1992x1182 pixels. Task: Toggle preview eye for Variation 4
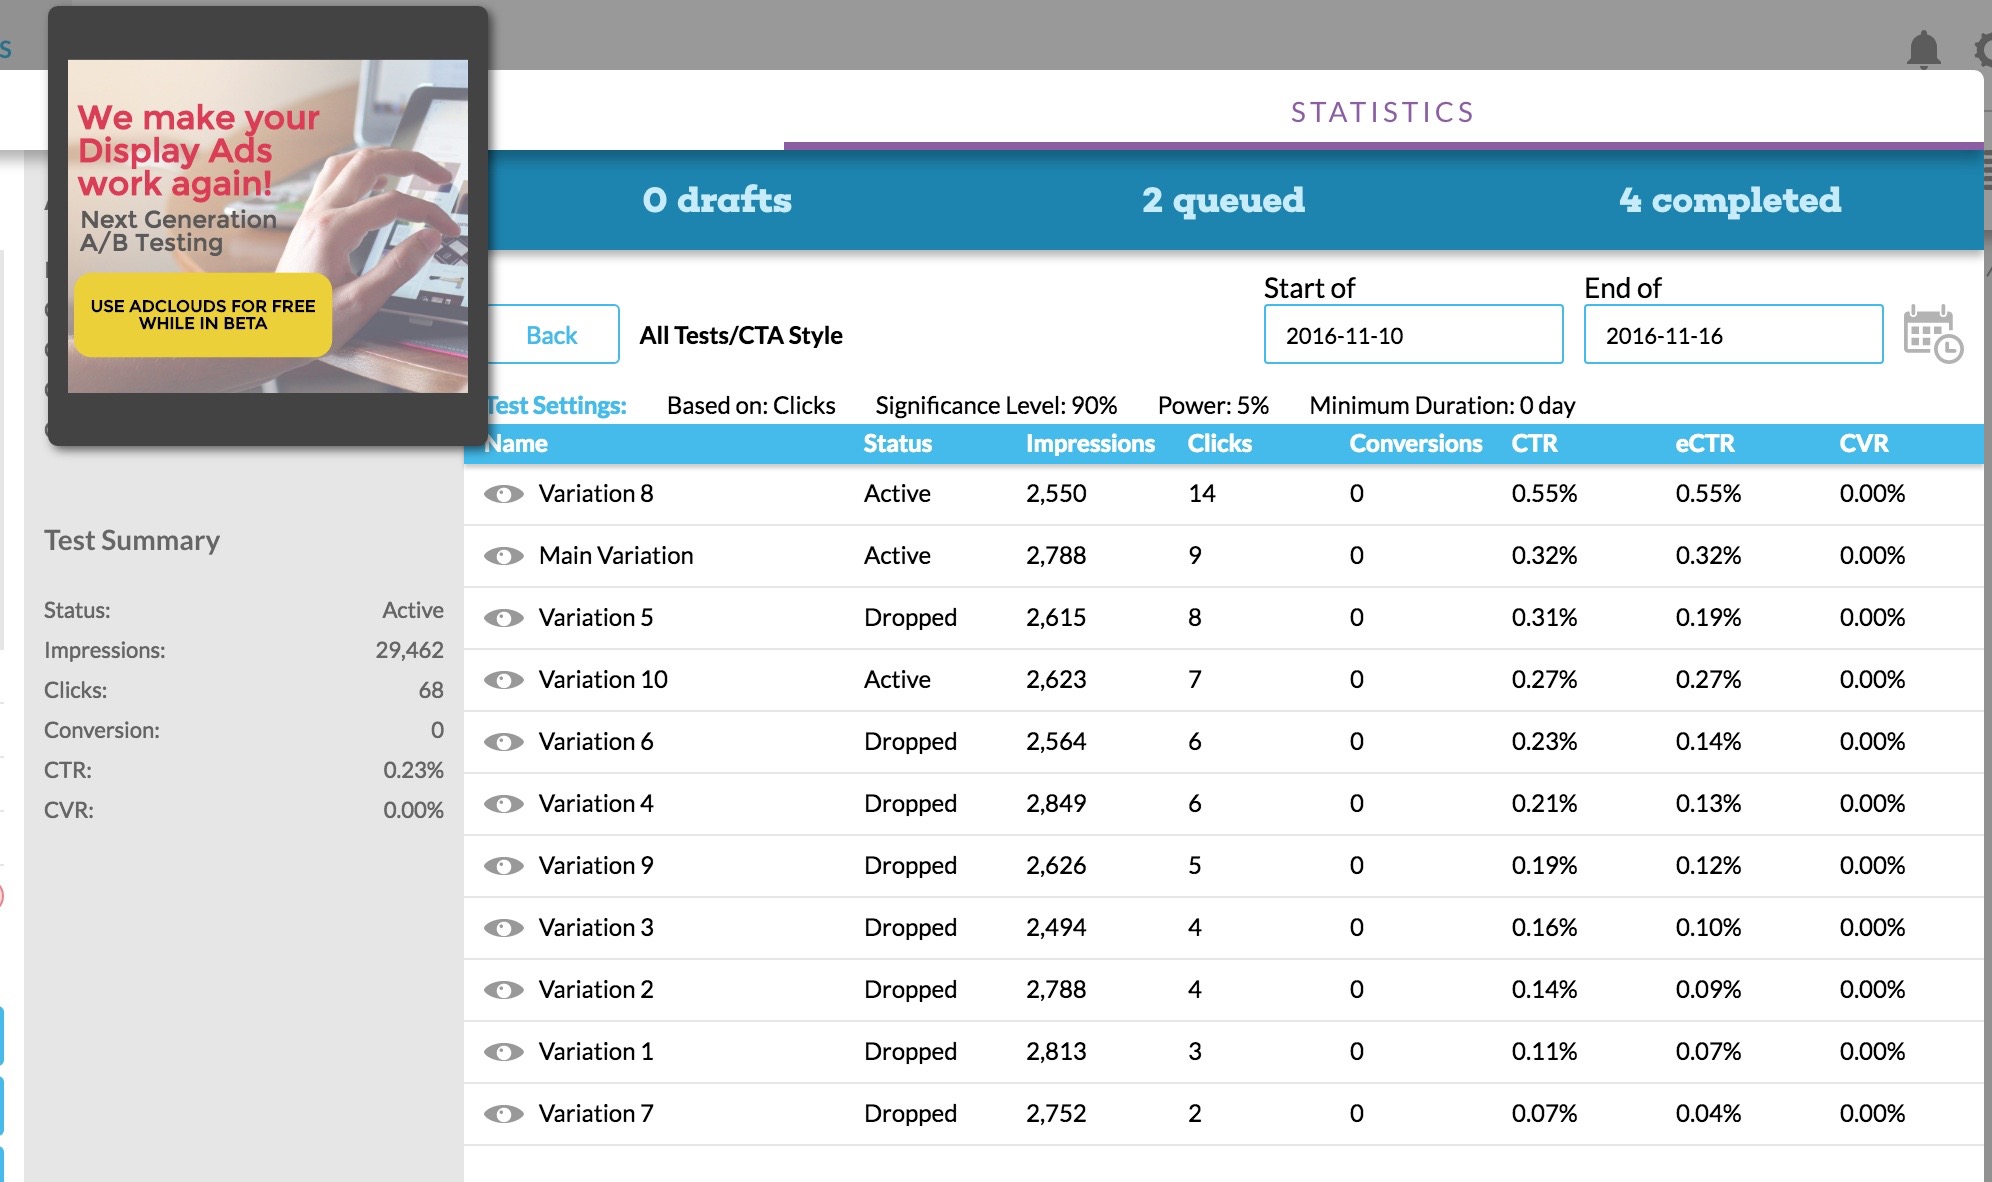click(504, 804)
